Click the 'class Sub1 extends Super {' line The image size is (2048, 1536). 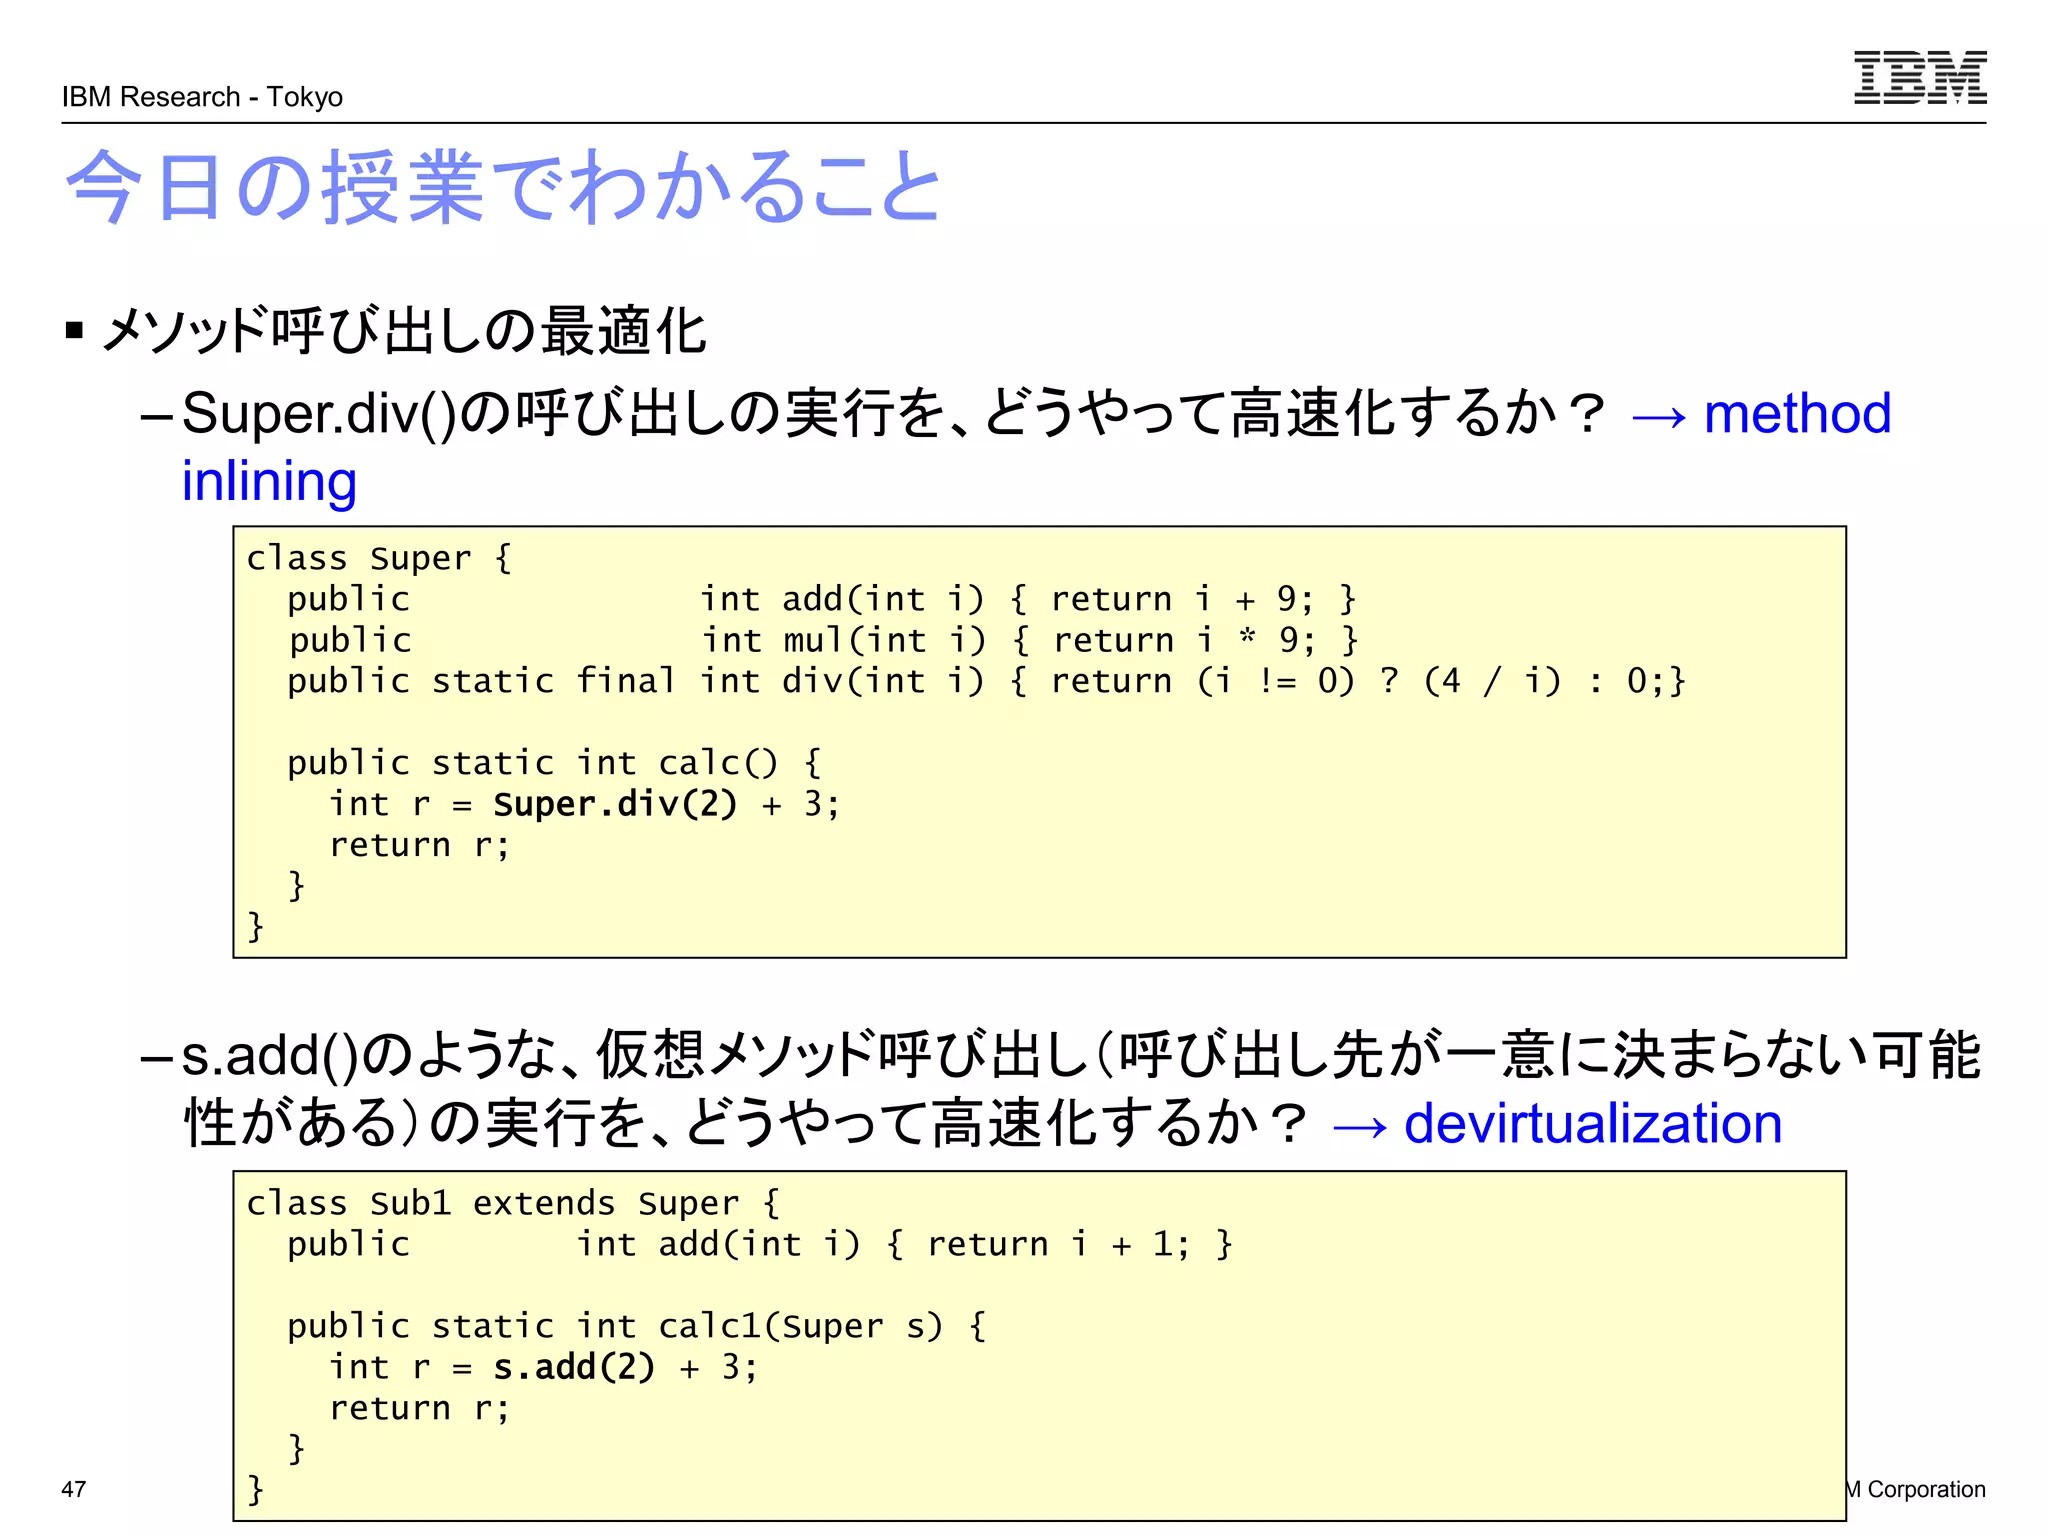click(x=513, y=1203)
